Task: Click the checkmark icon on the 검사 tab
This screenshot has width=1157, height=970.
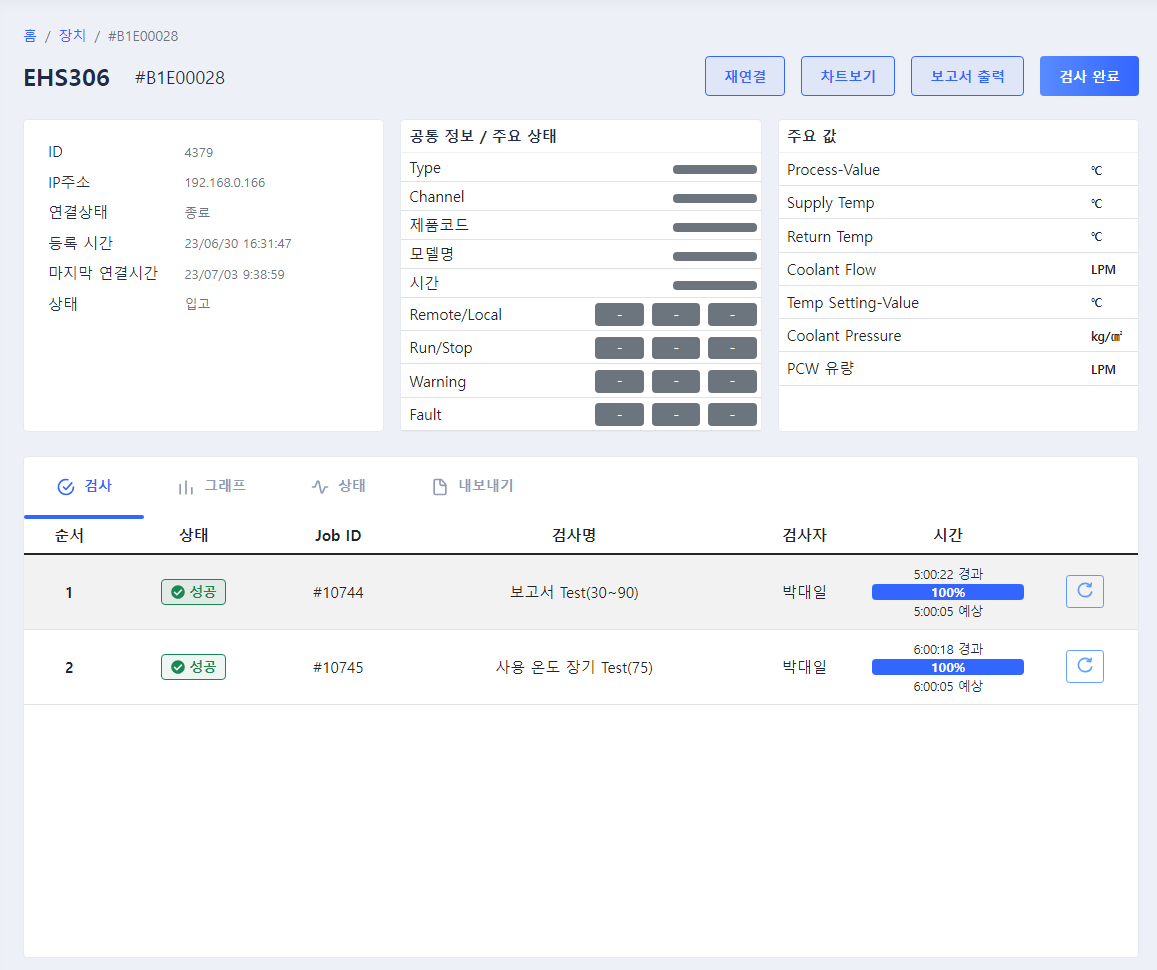Action: click(x=66, y=487)
